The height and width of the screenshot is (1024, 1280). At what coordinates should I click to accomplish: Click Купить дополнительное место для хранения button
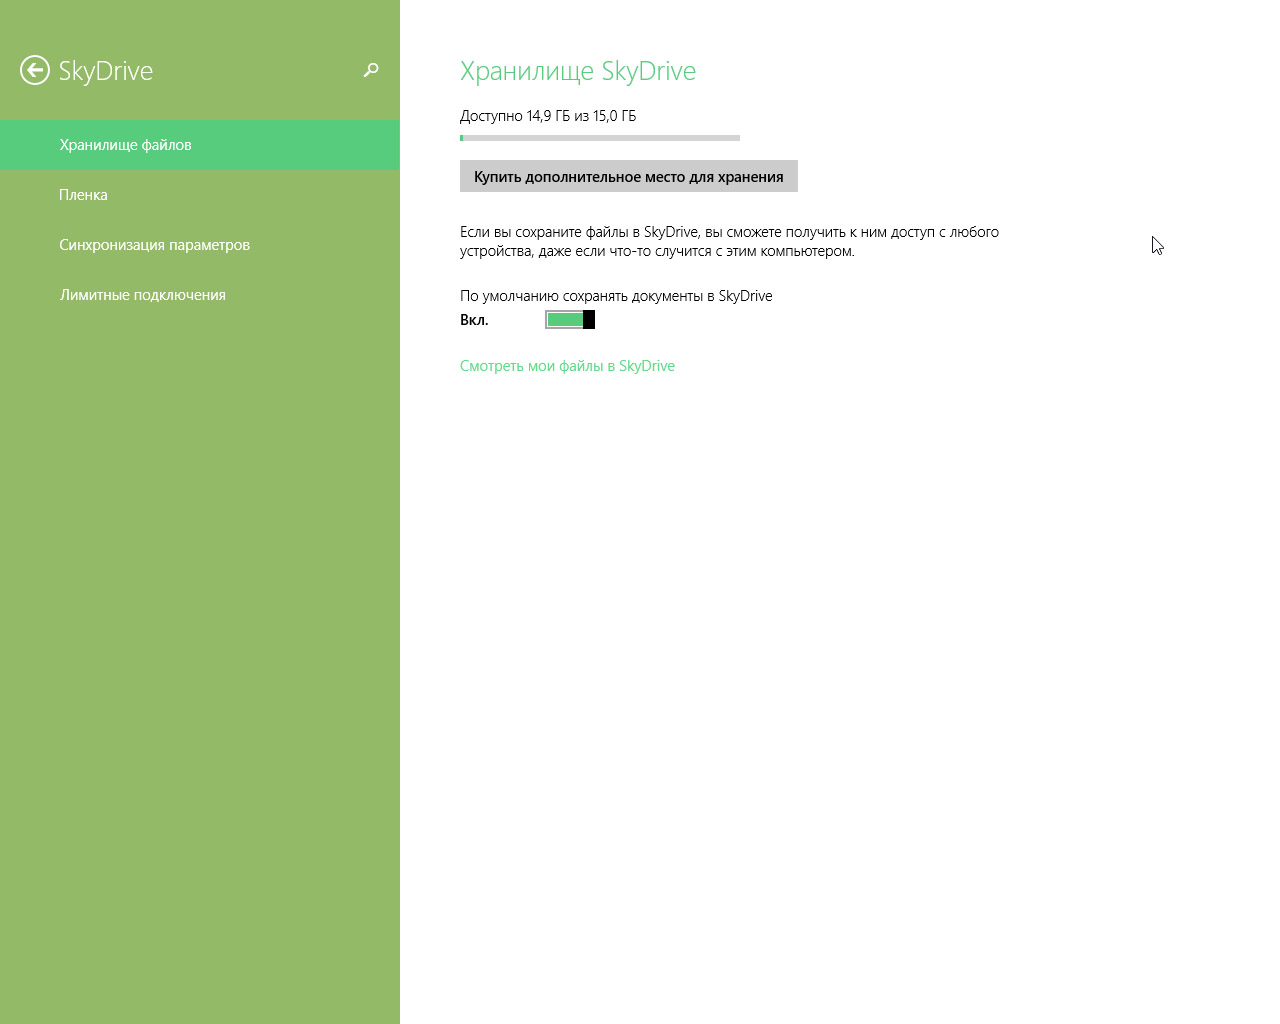pyautogui.click(x=629, y=176)
